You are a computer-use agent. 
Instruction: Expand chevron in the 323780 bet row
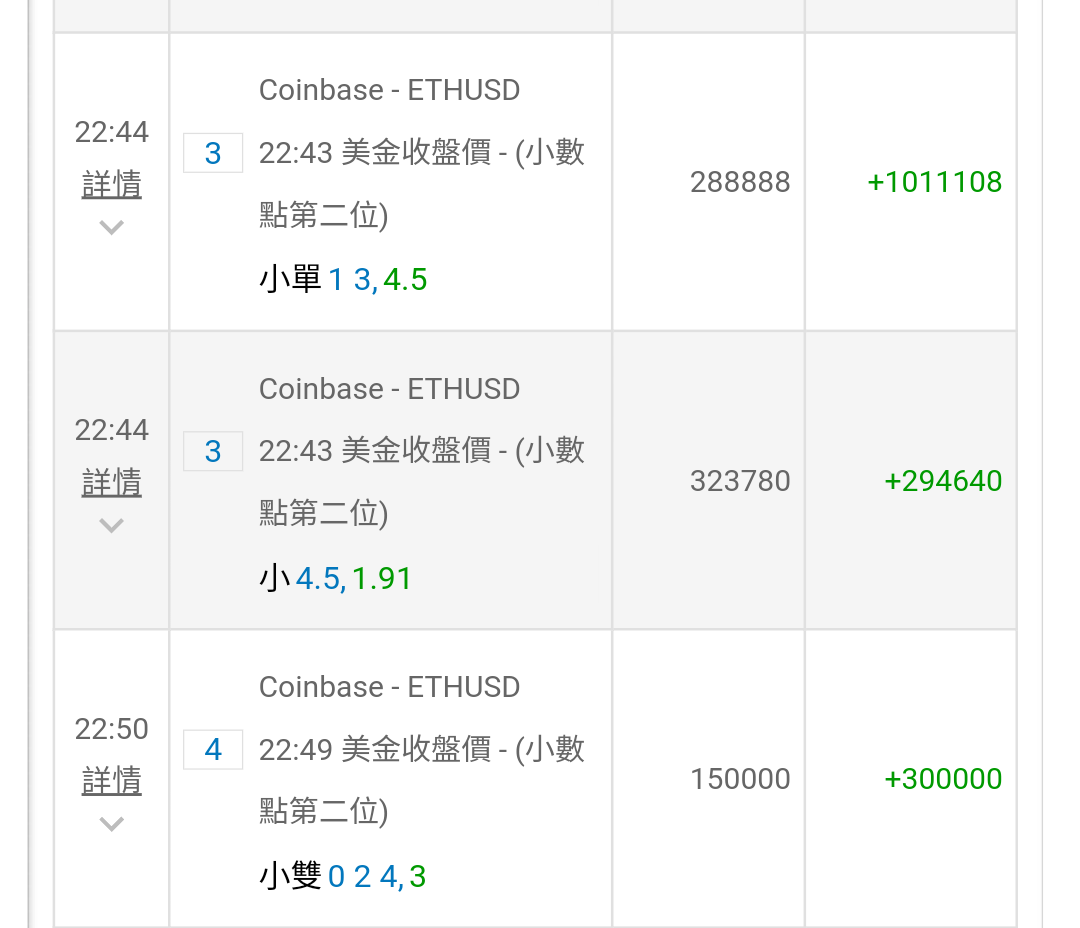pyautogui.click(x=112, y=525)
